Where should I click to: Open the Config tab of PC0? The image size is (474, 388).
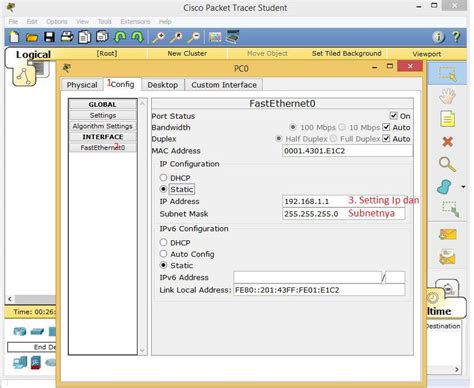(122, 84)
